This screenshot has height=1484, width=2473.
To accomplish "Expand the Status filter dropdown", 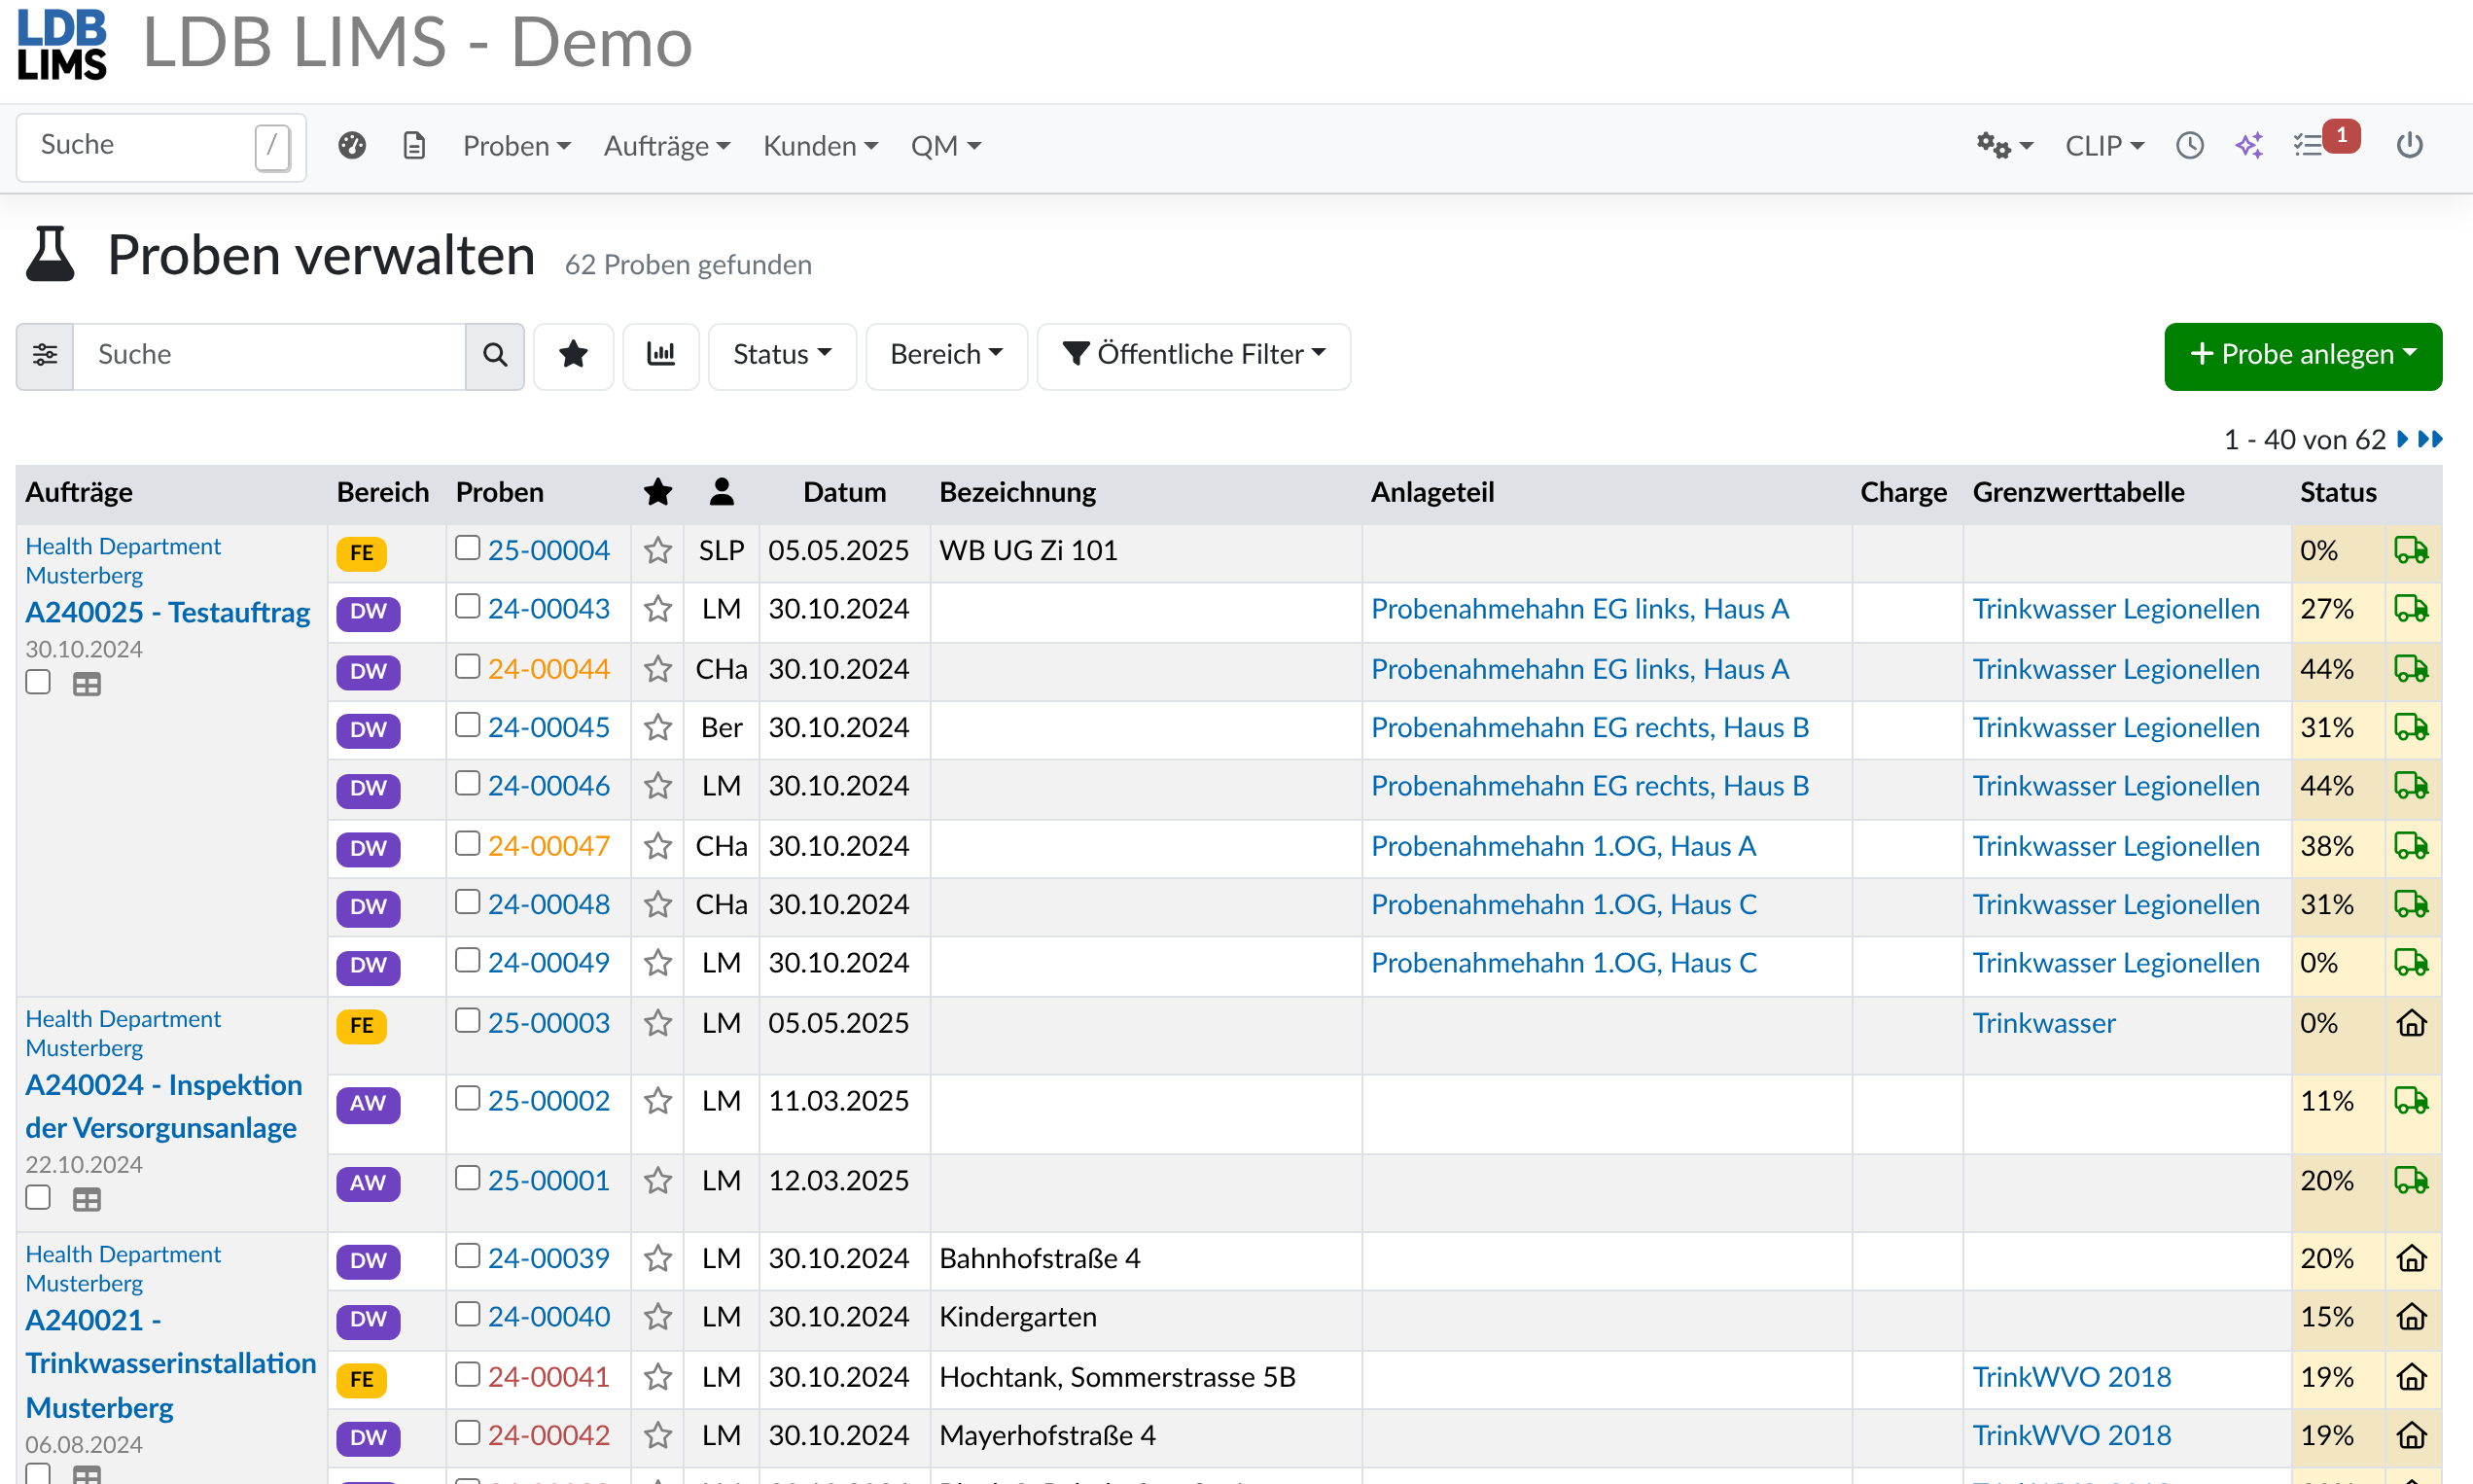I will (x=782, y=355).
